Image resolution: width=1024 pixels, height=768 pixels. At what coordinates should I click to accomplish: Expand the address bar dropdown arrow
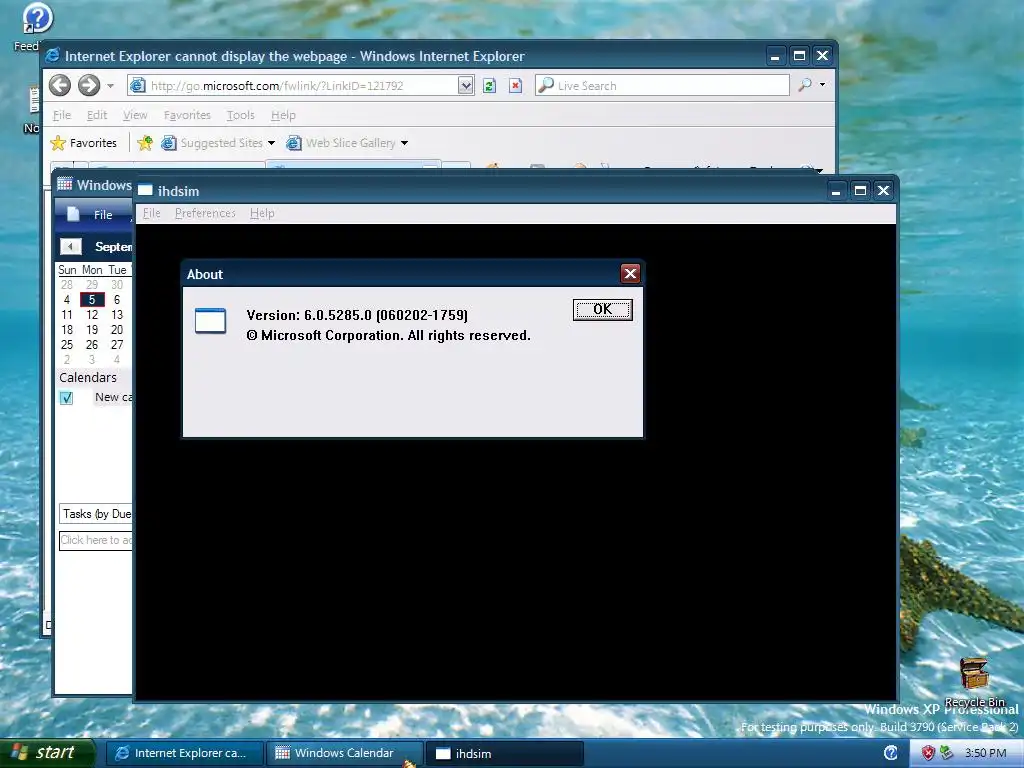[465, 86]
